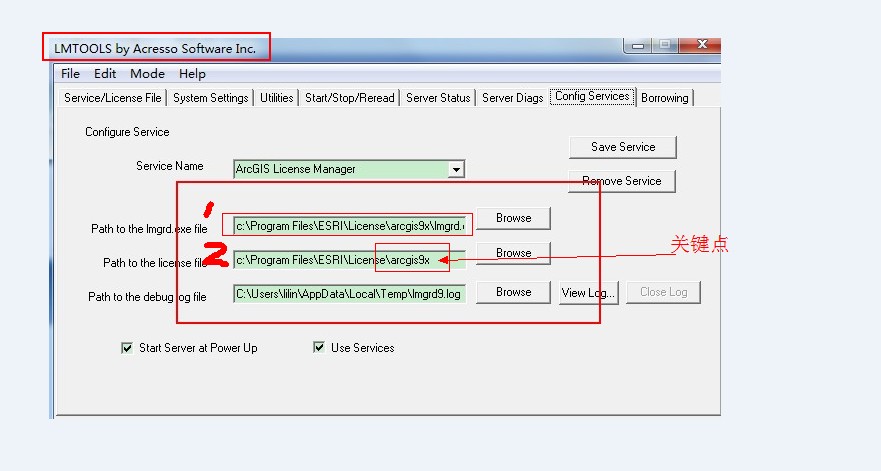Expand the Service Name dropdown arrow

coord(456,169)
